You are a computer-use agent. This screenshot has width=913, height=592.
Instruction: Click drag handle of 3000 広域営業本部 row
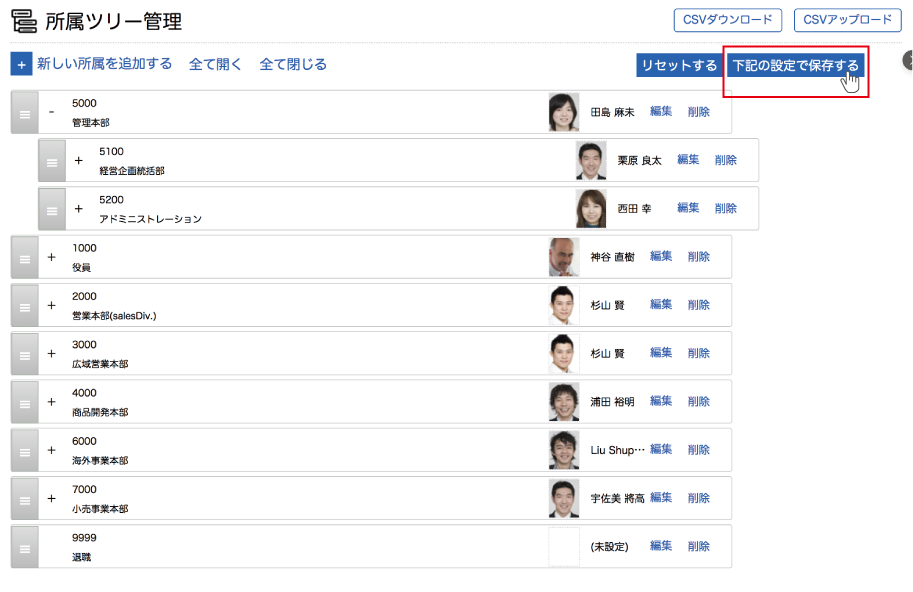[24, 354]
